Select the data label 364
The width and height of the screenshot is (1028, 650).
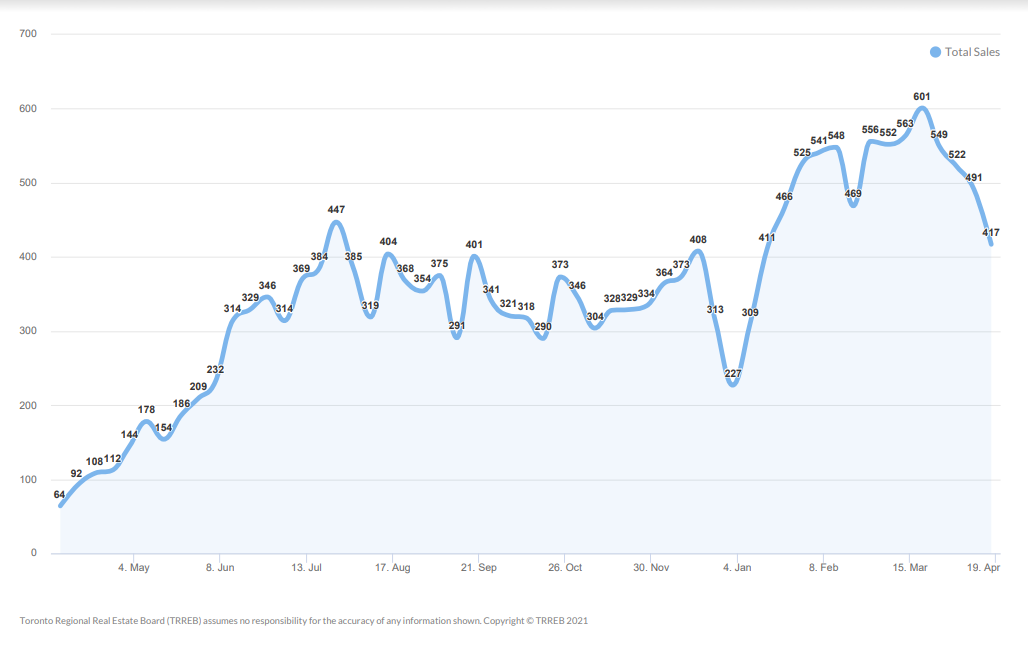(664, 272)
